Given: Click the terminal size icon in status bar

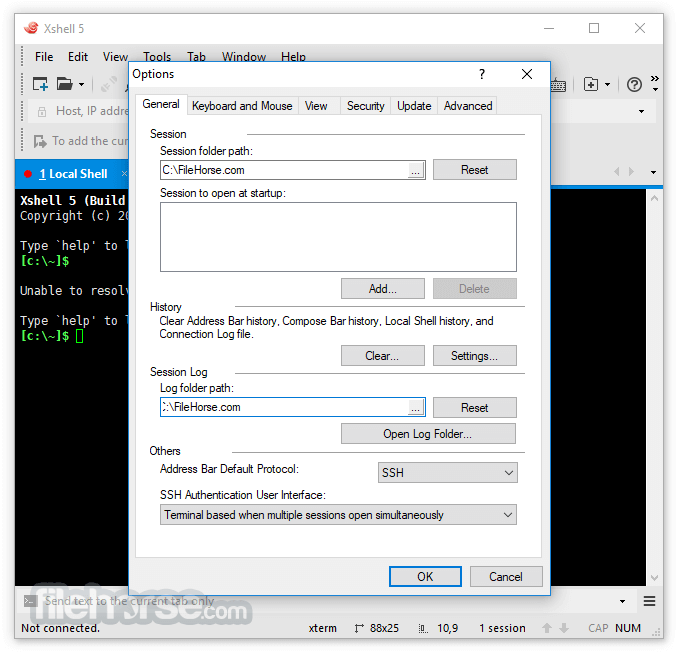Looking at the screenshot, I should (x=359, y=628).
